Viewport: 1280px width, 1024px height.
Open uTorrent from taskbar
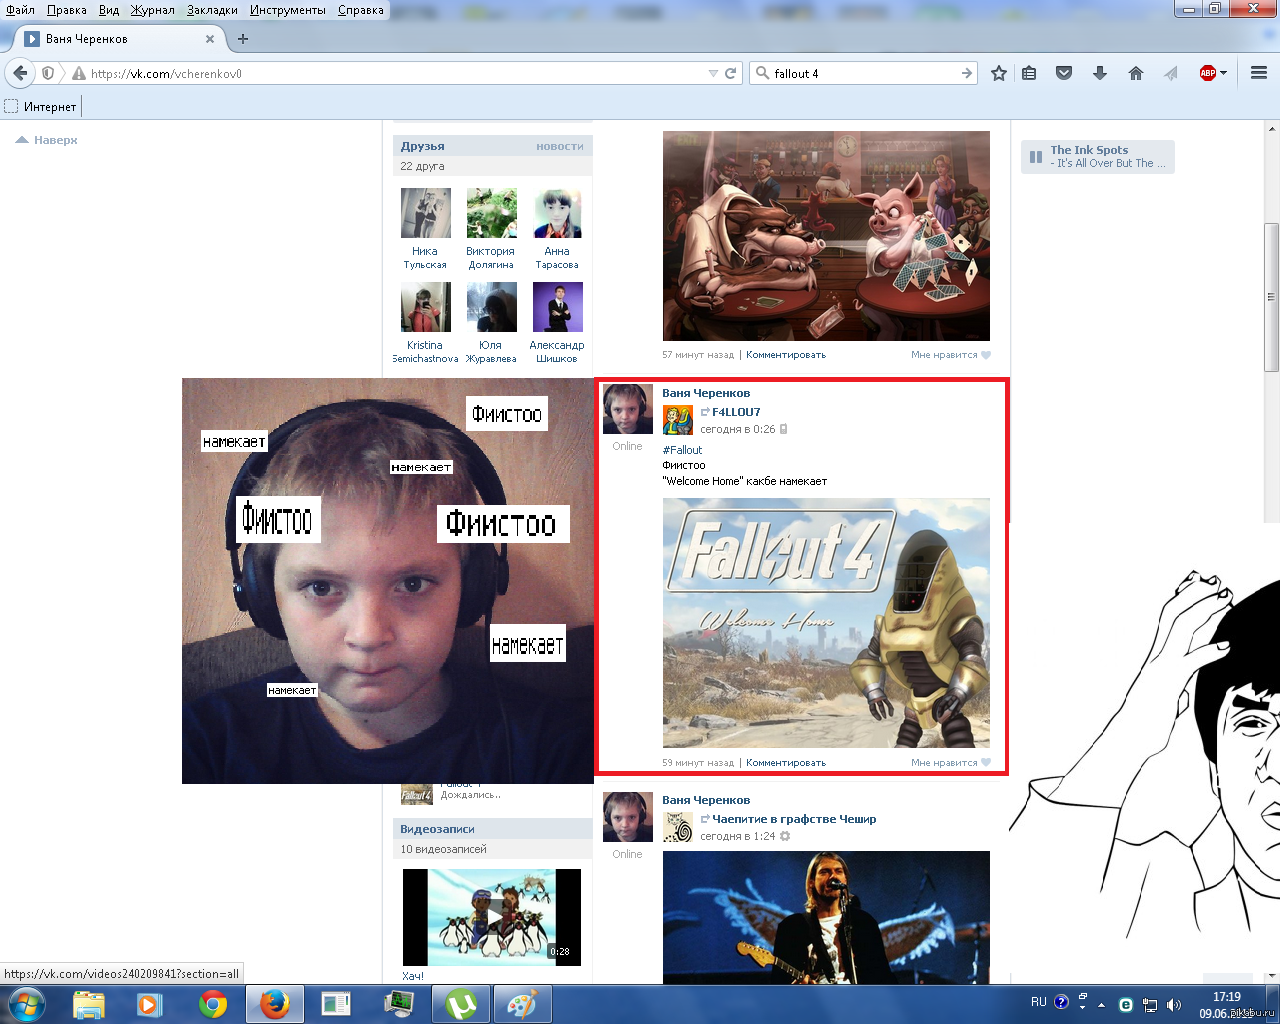(460, 1004)
